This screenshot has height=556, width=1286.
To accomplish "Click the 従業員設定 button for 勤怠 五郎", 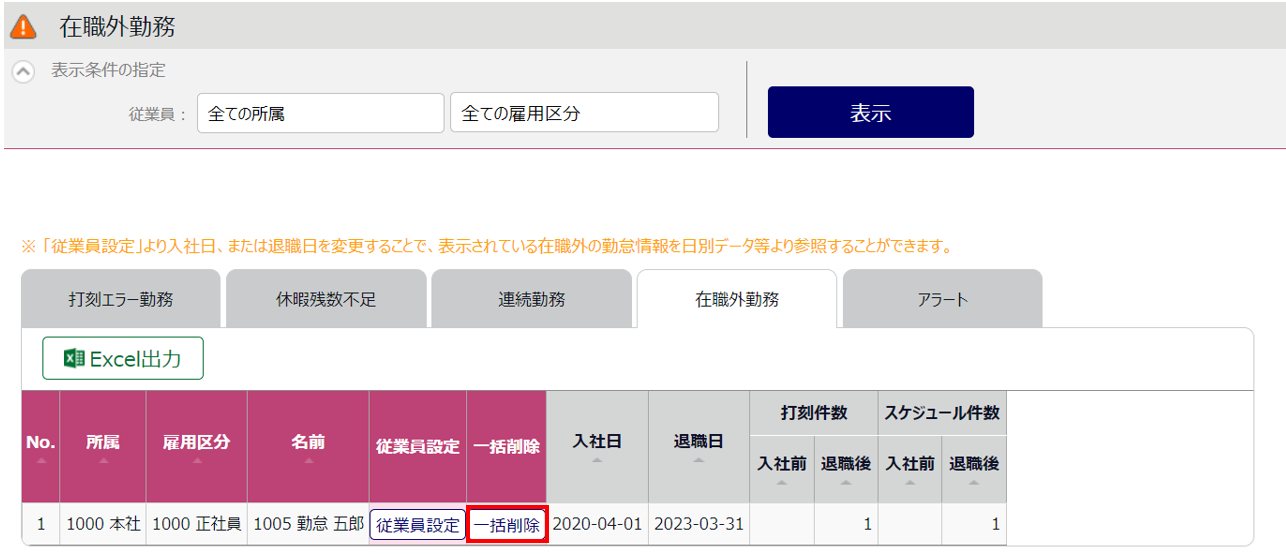I will 417,525.
